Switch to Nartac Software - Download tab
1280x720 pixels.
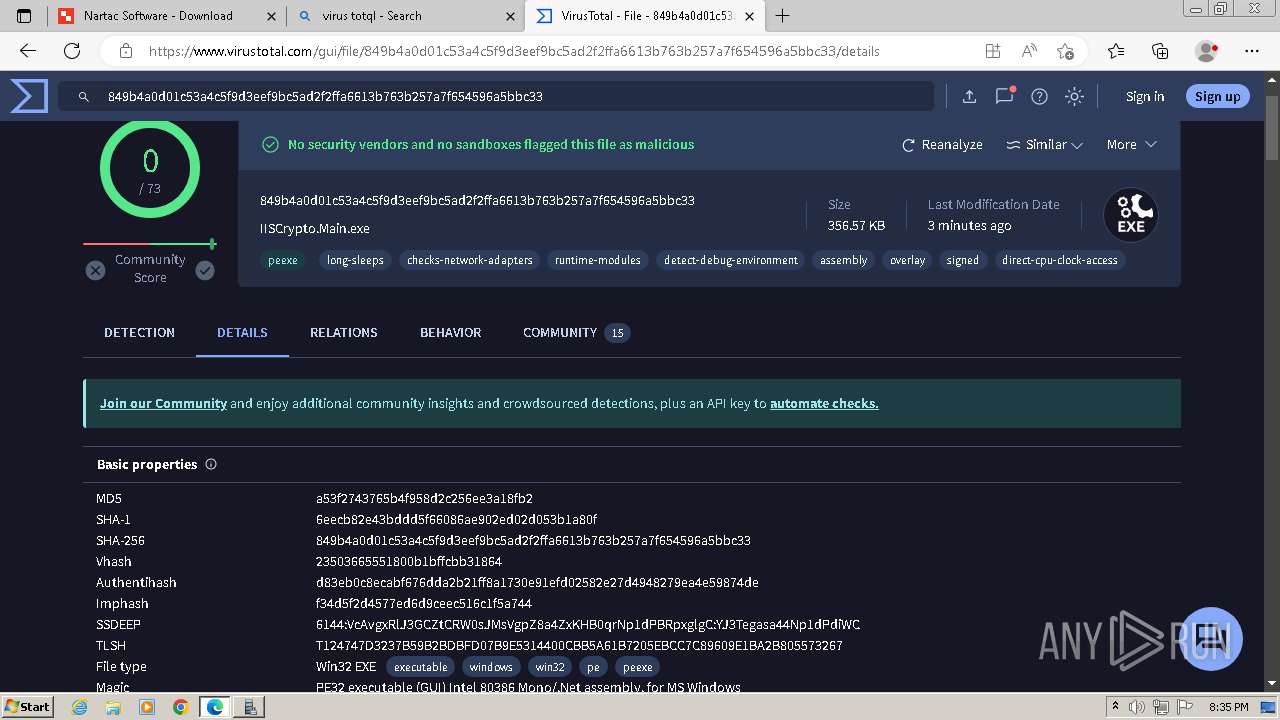167,16
